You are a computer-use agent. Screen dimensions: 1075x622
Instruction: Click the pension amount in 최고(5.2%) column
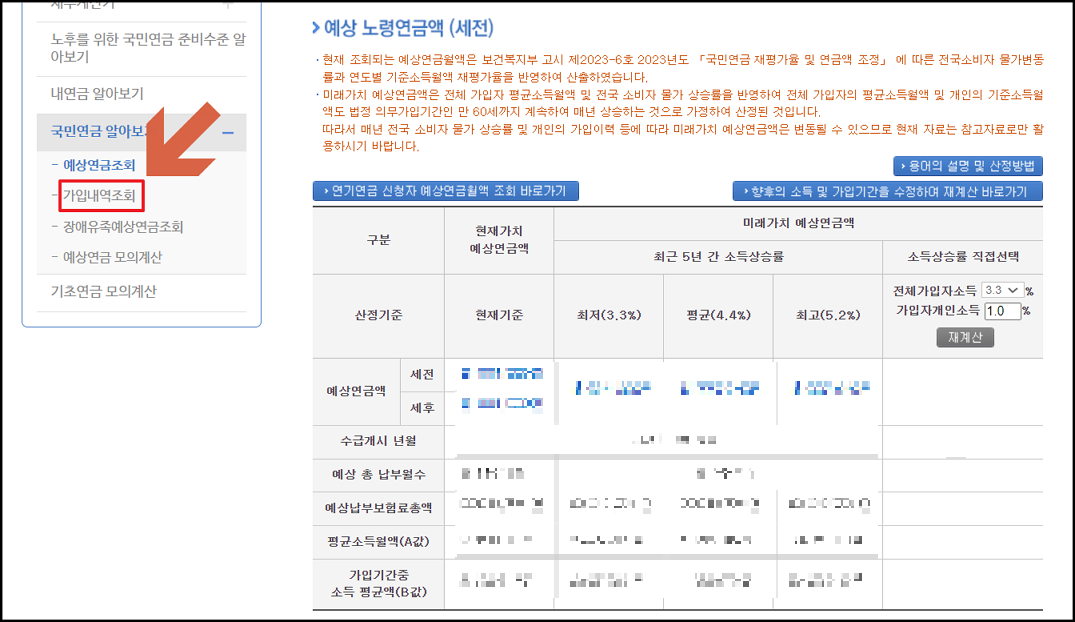(829, 385)
